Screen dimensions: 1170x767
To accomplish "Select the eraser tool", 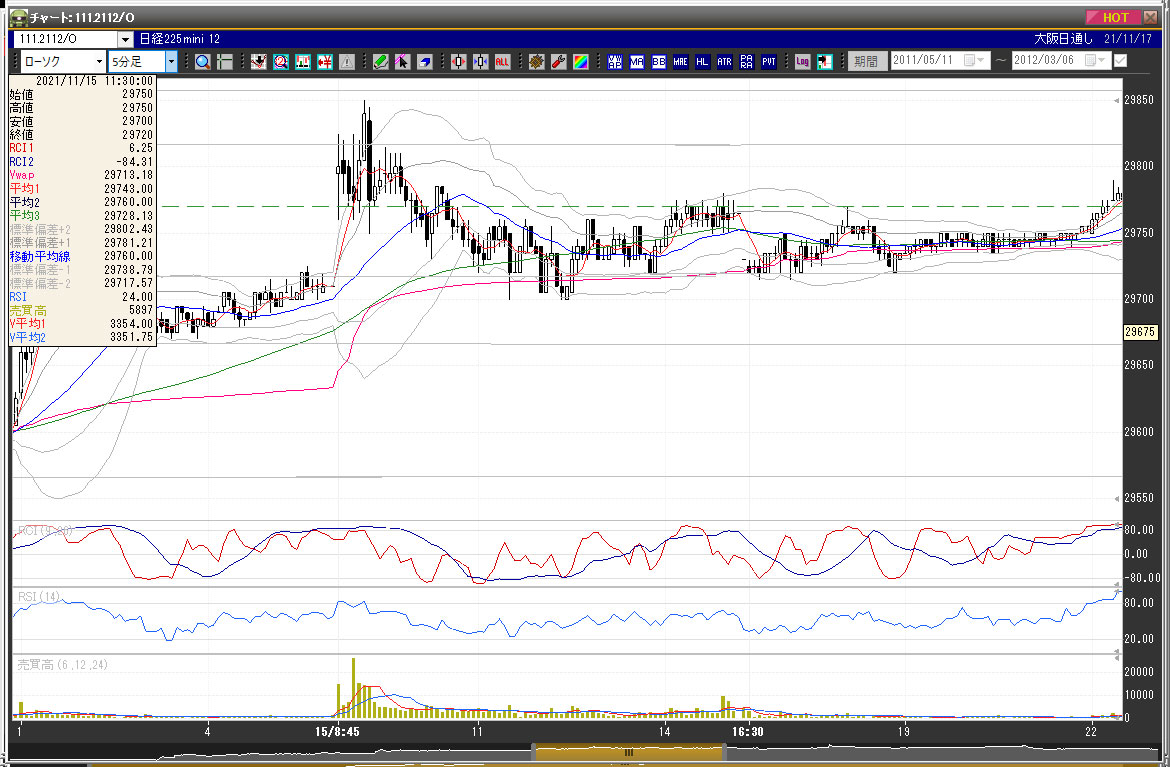I will pos(425,62).
